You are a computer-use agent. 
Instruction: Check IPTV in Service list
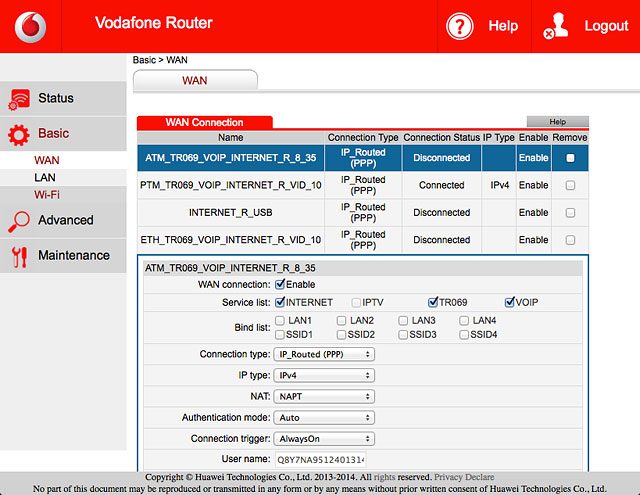356,302
